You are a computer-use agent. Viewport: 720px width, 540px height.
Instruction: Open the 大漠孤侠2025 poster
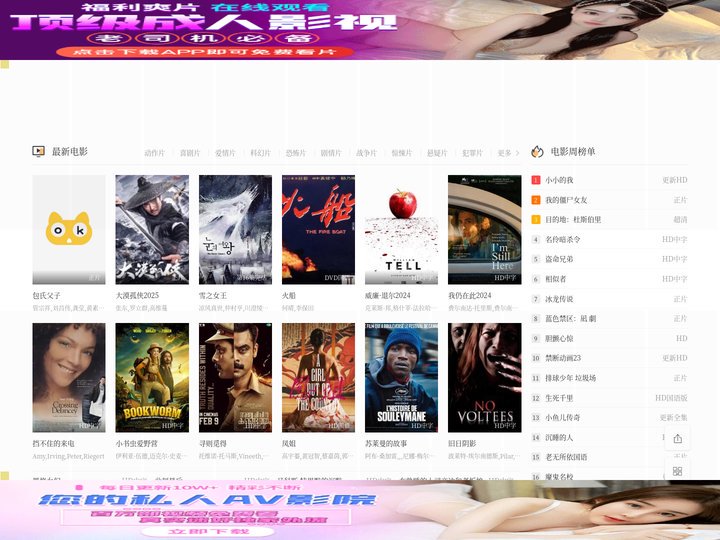pyautogui.click(x=152, y=230)
